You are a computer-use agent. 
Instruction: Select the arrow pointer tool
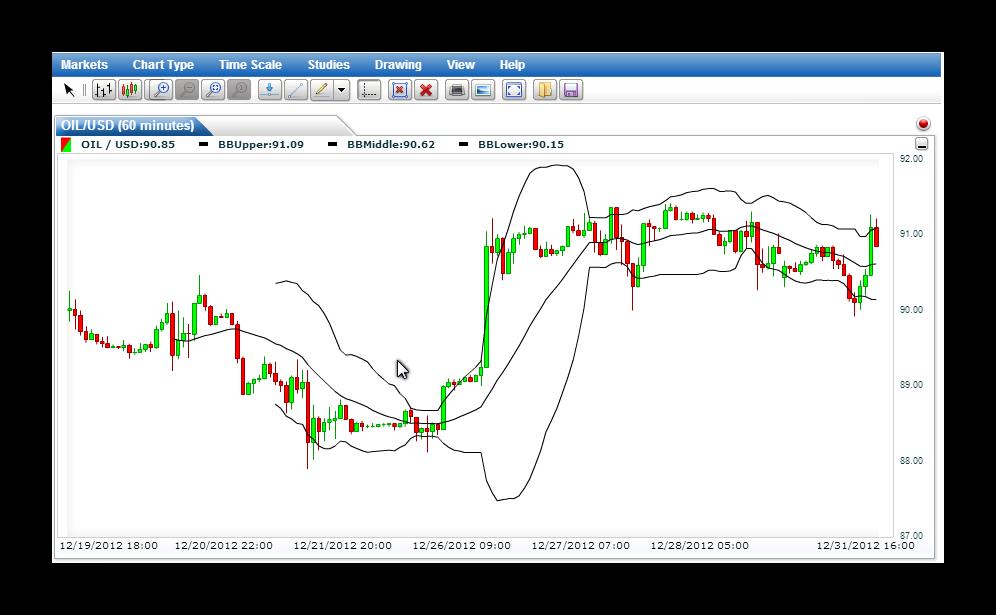point(69,90)
